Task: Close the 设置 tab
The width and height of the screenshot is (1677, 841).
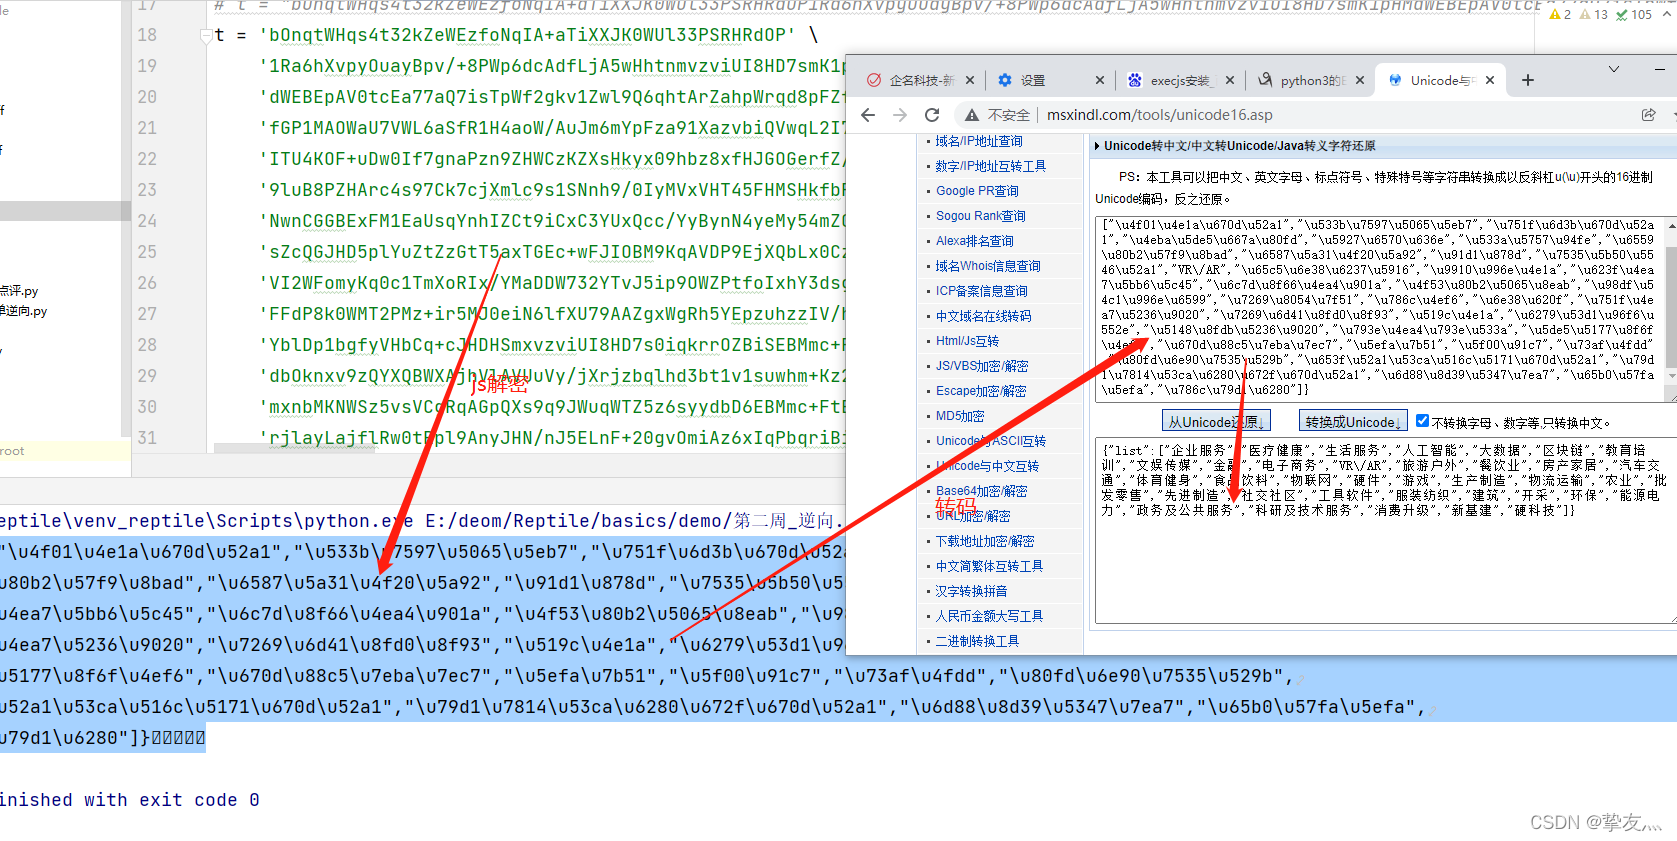Action: [x=1100, y=80]
